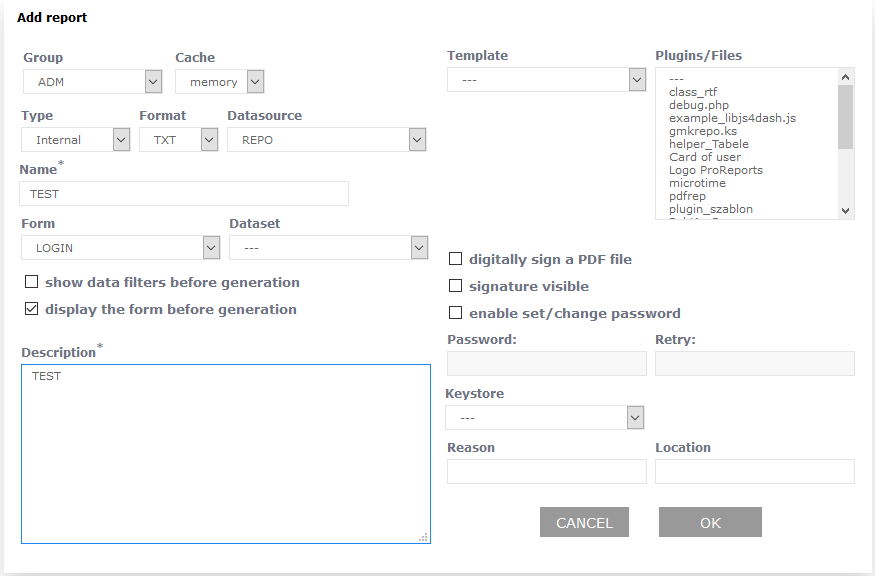Click the Plugins/Files scroll down arrow

click(845, 211)
